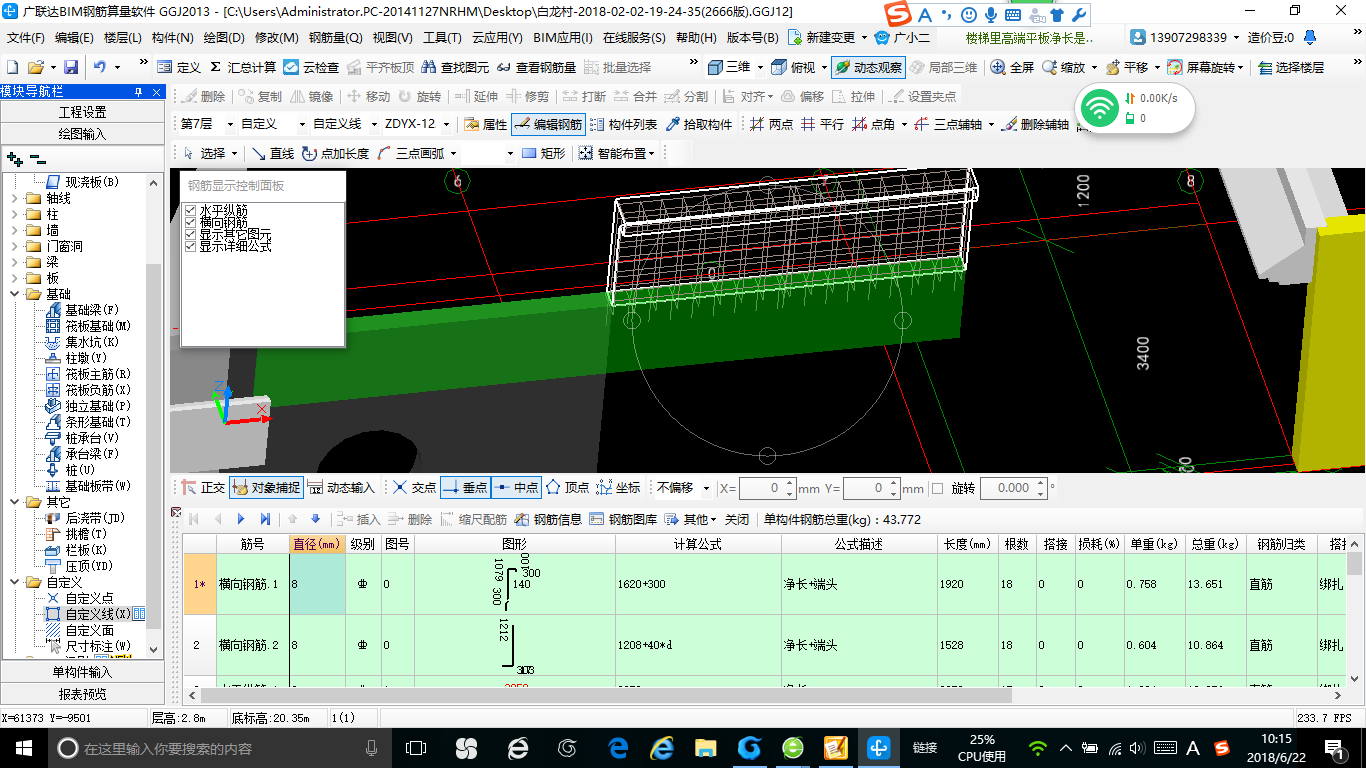Image resolution: width=1366 pixels, height=768 pixels.
Task: Click 查找图元 find element tool
Action: [456, 67]
